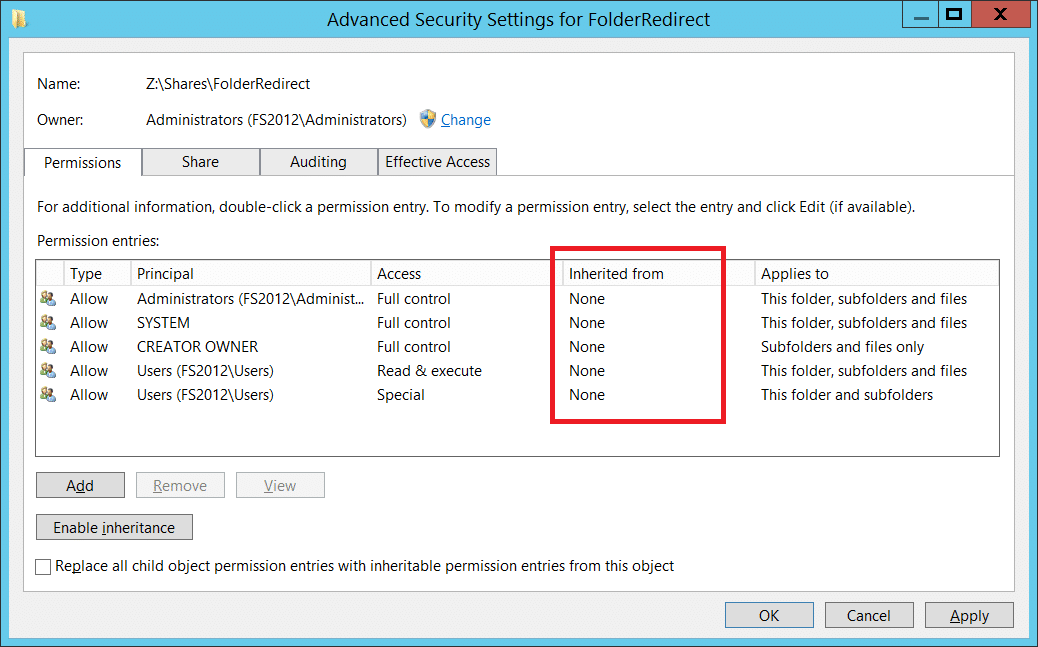Click Apply to save permissions

[969, 615]
